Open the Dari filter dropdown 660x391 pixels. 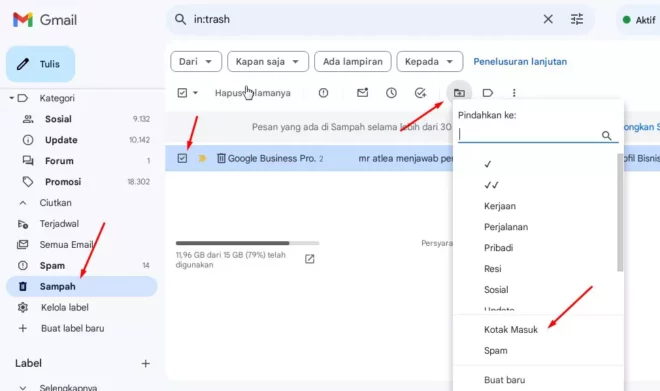pos(196,61)
